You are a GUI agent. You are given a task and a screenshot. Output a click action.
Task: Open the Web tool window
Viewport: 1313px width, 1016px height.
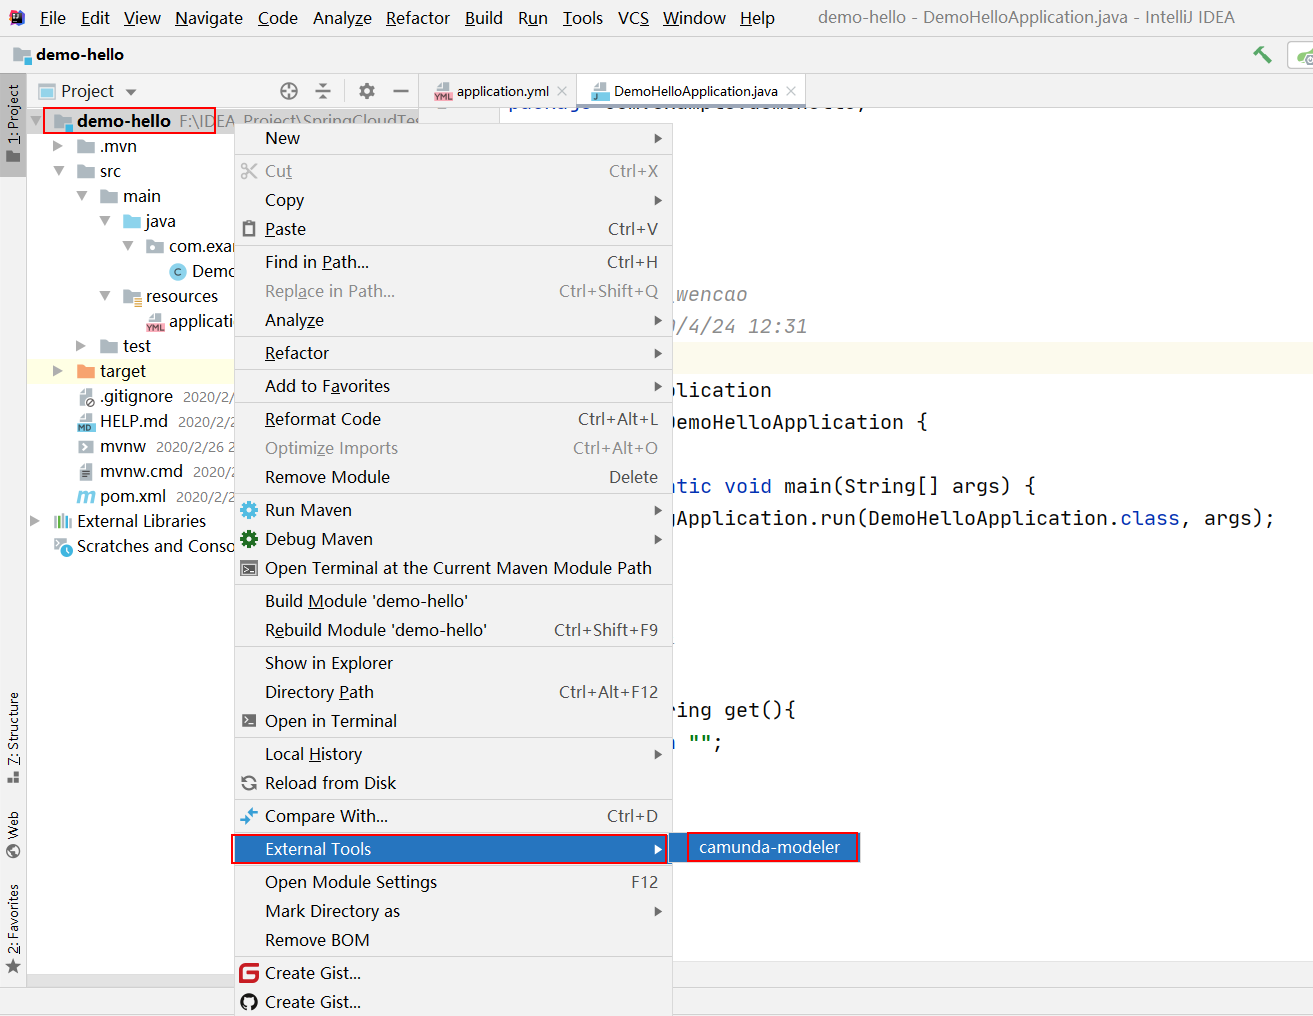click(13, 835)
